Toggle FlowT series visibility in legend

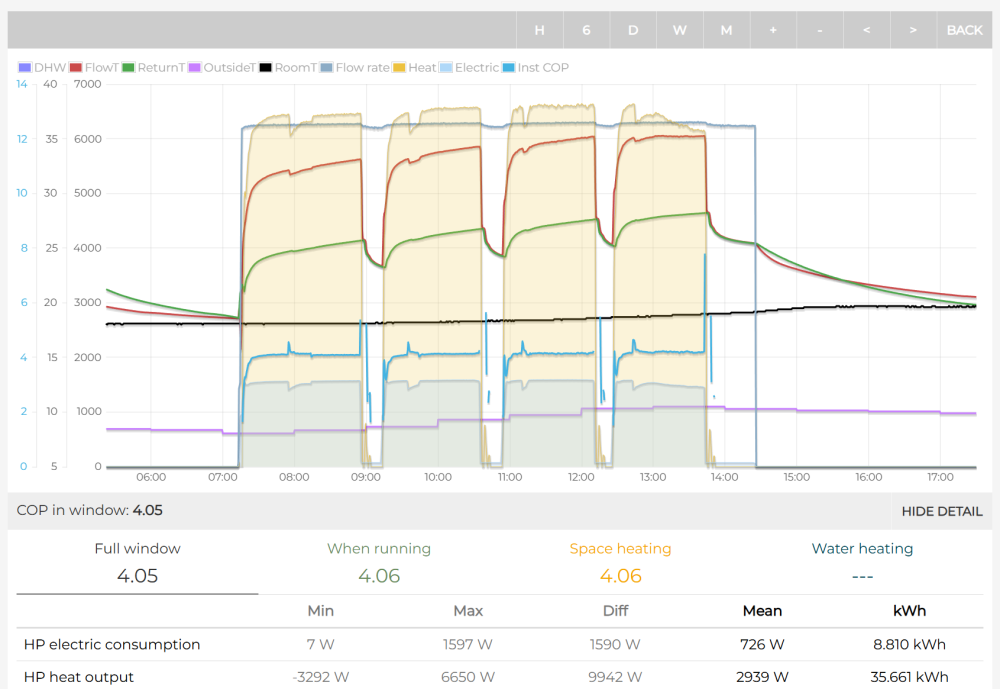click(x=93, y=68)
